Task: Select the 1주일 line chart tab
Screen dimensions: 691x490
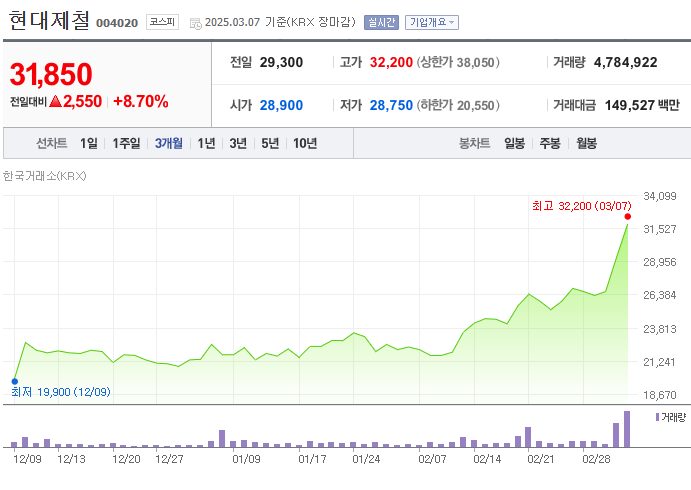Action: (x=126, y=143)
